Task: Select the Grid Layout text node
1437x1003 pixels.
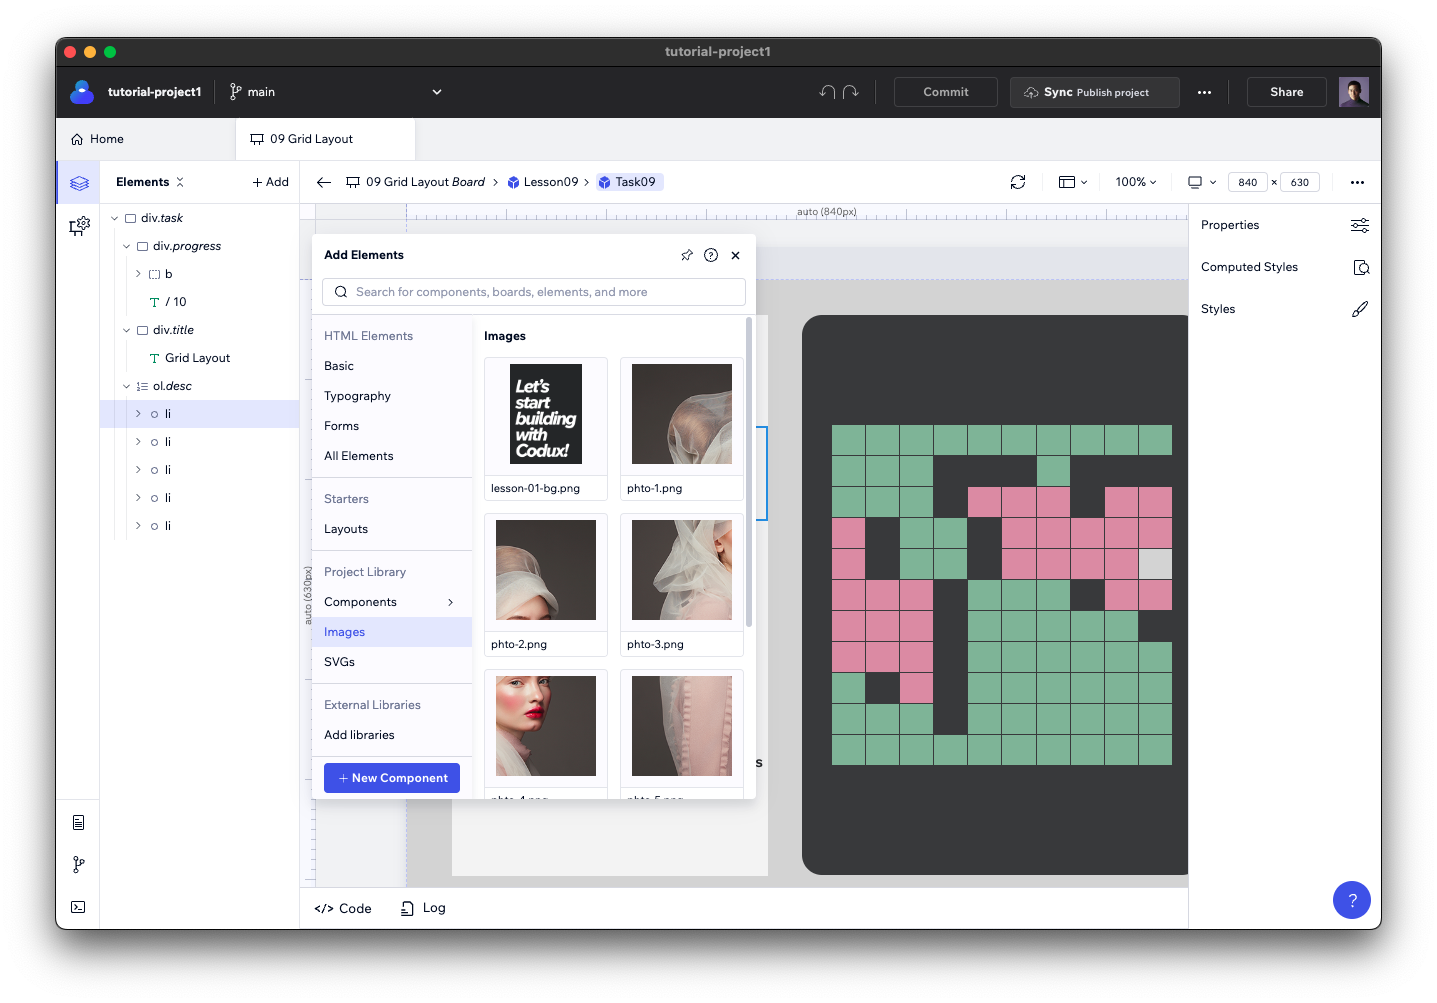Action: coord(190,358)
